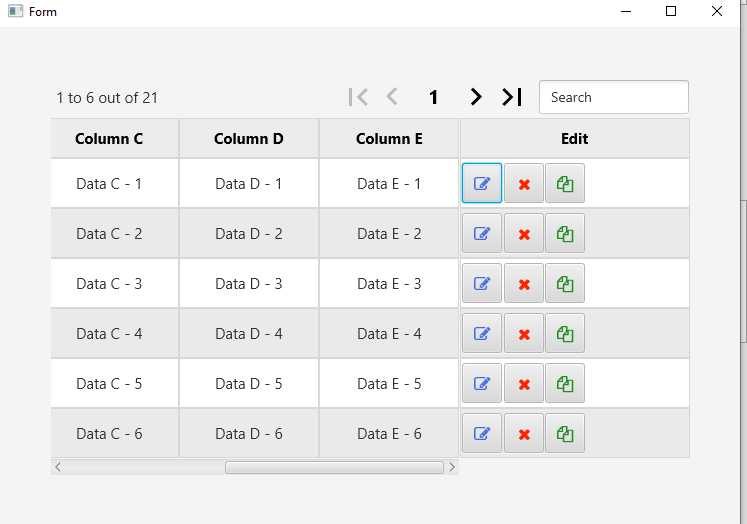This screenshot has width=747, height=524.
Task: Click the Column E header
Action: [x=389, y=139]
